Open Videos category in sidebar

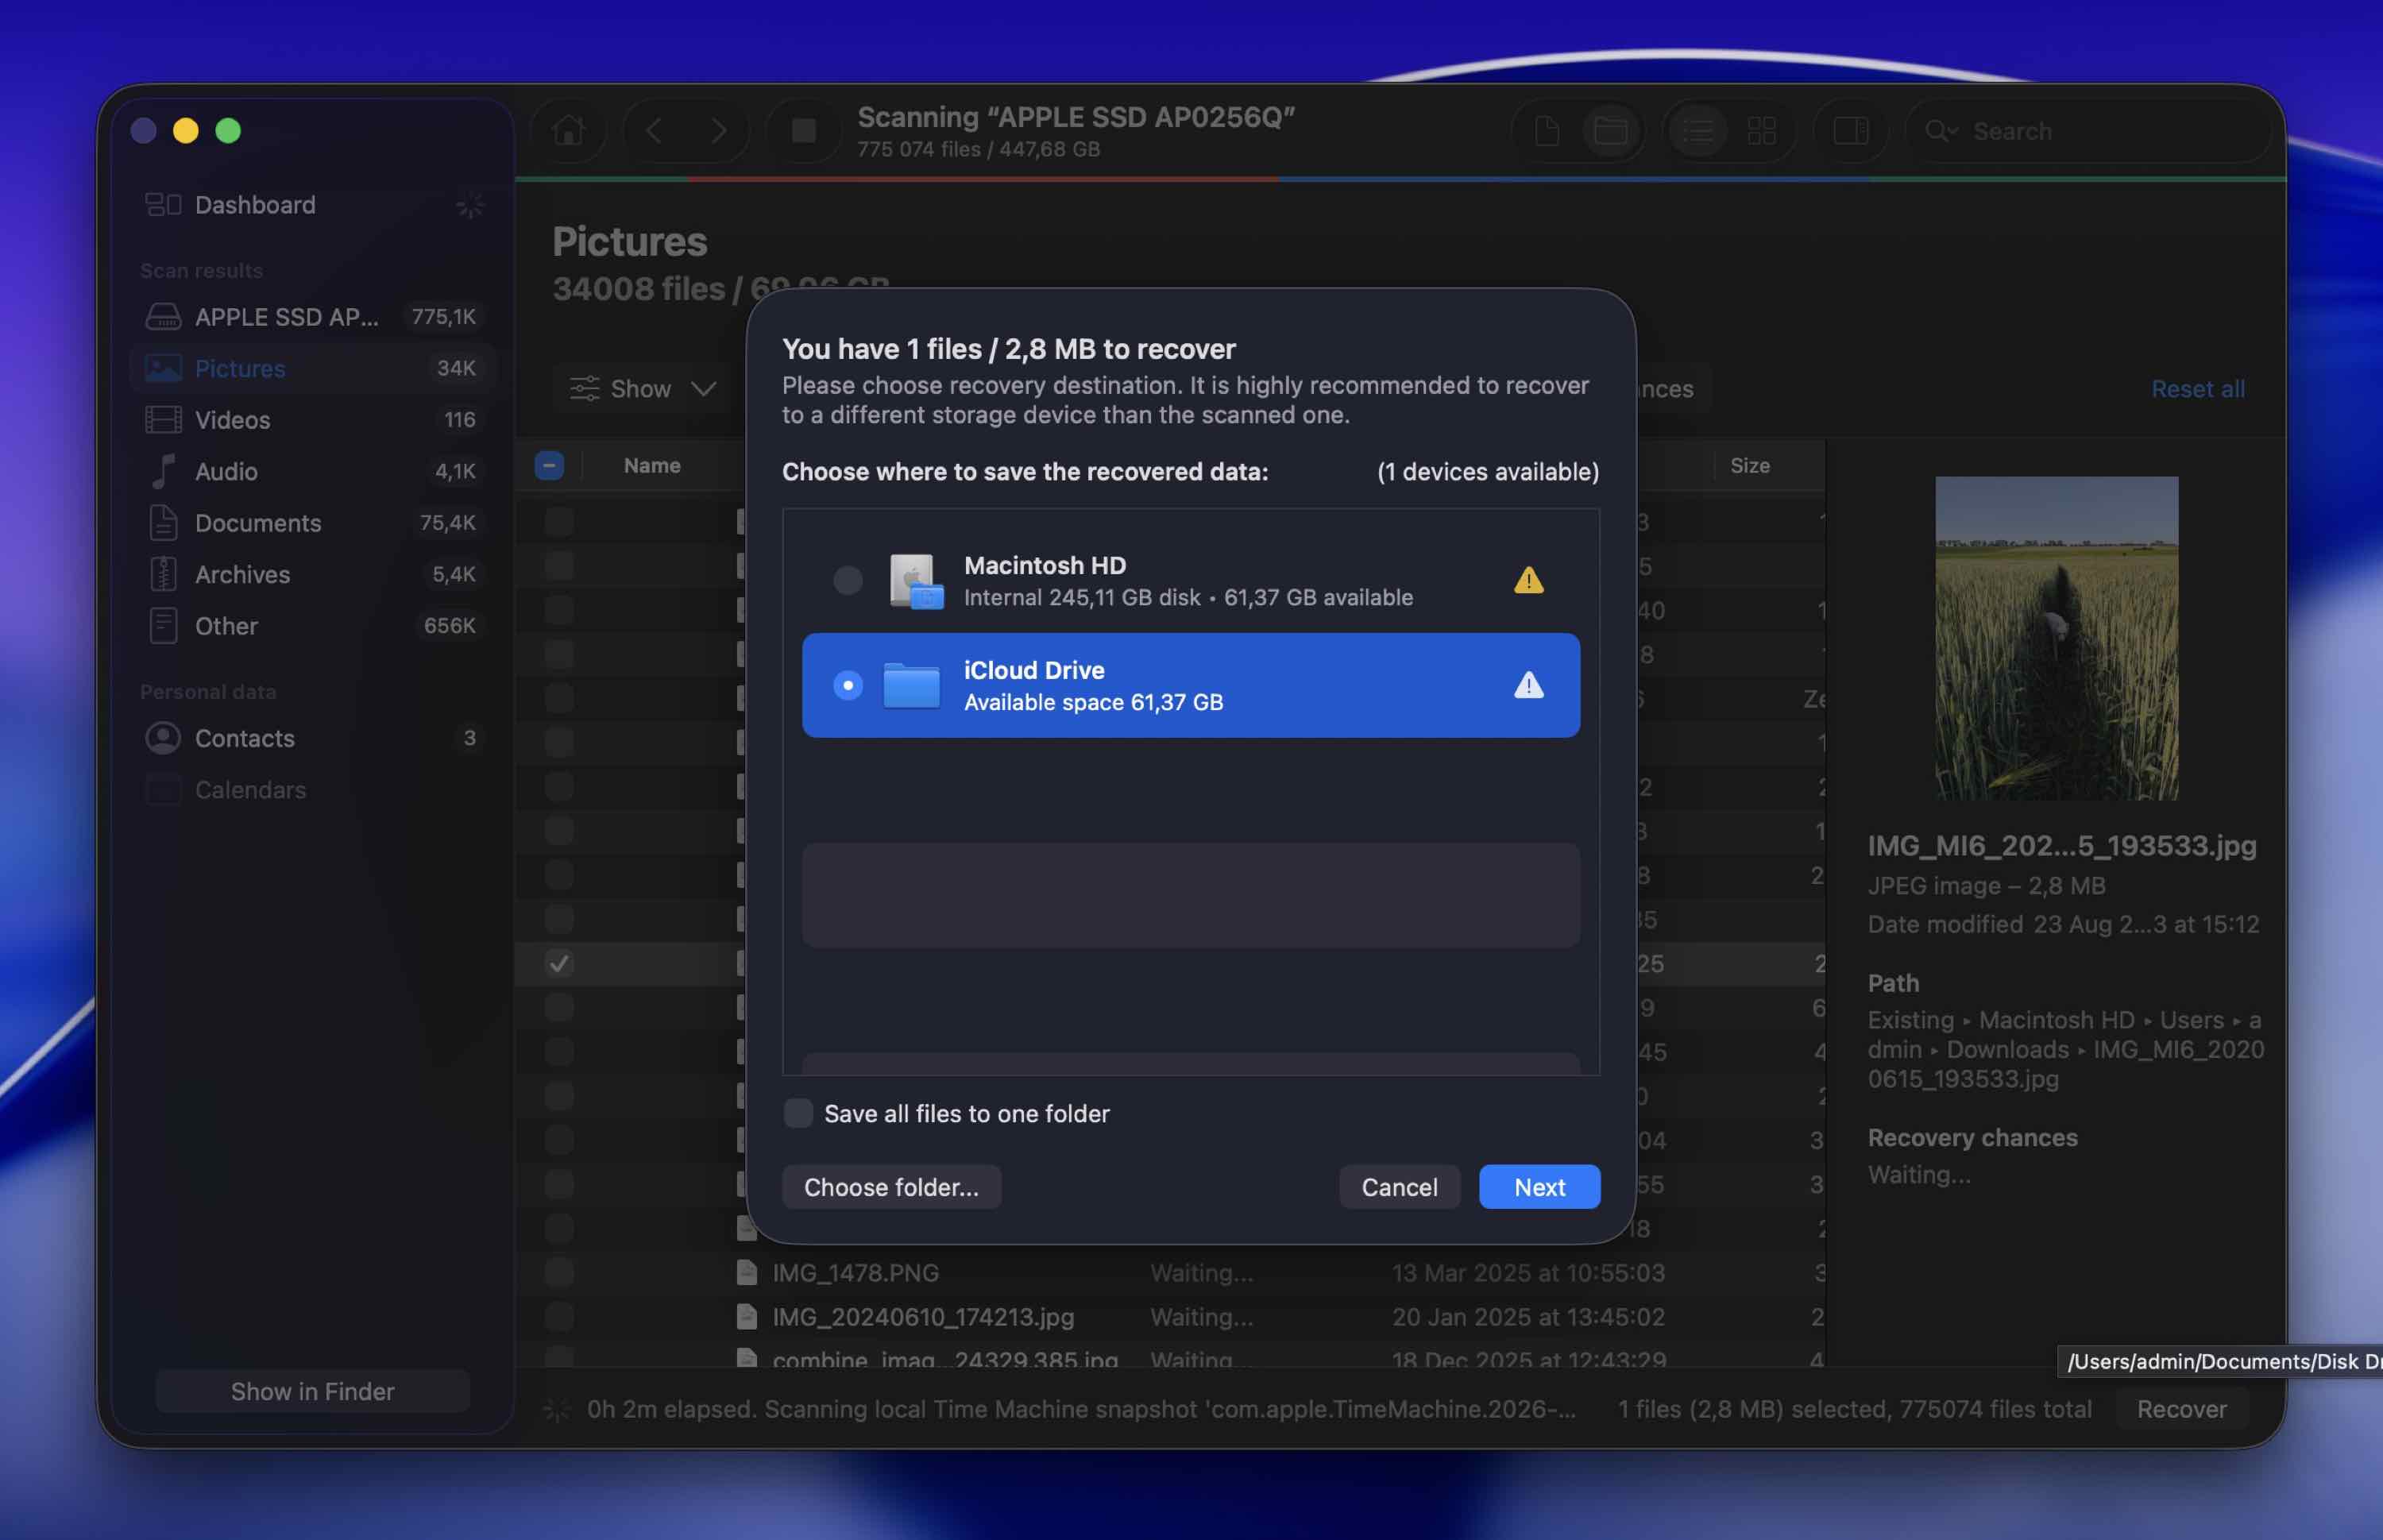pyautogui.click(x=232, y=420)
